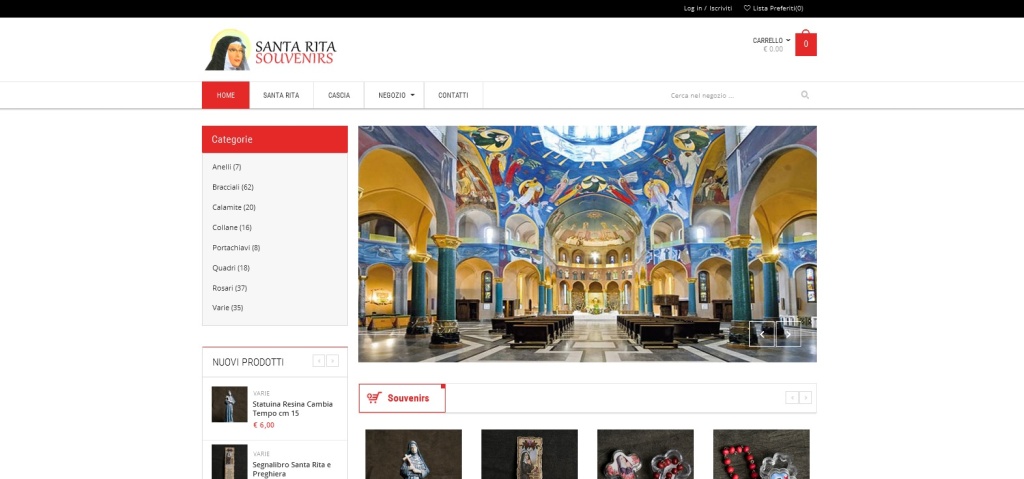
Task: Click the Categorie panel header
Action: tap(274, 139)
